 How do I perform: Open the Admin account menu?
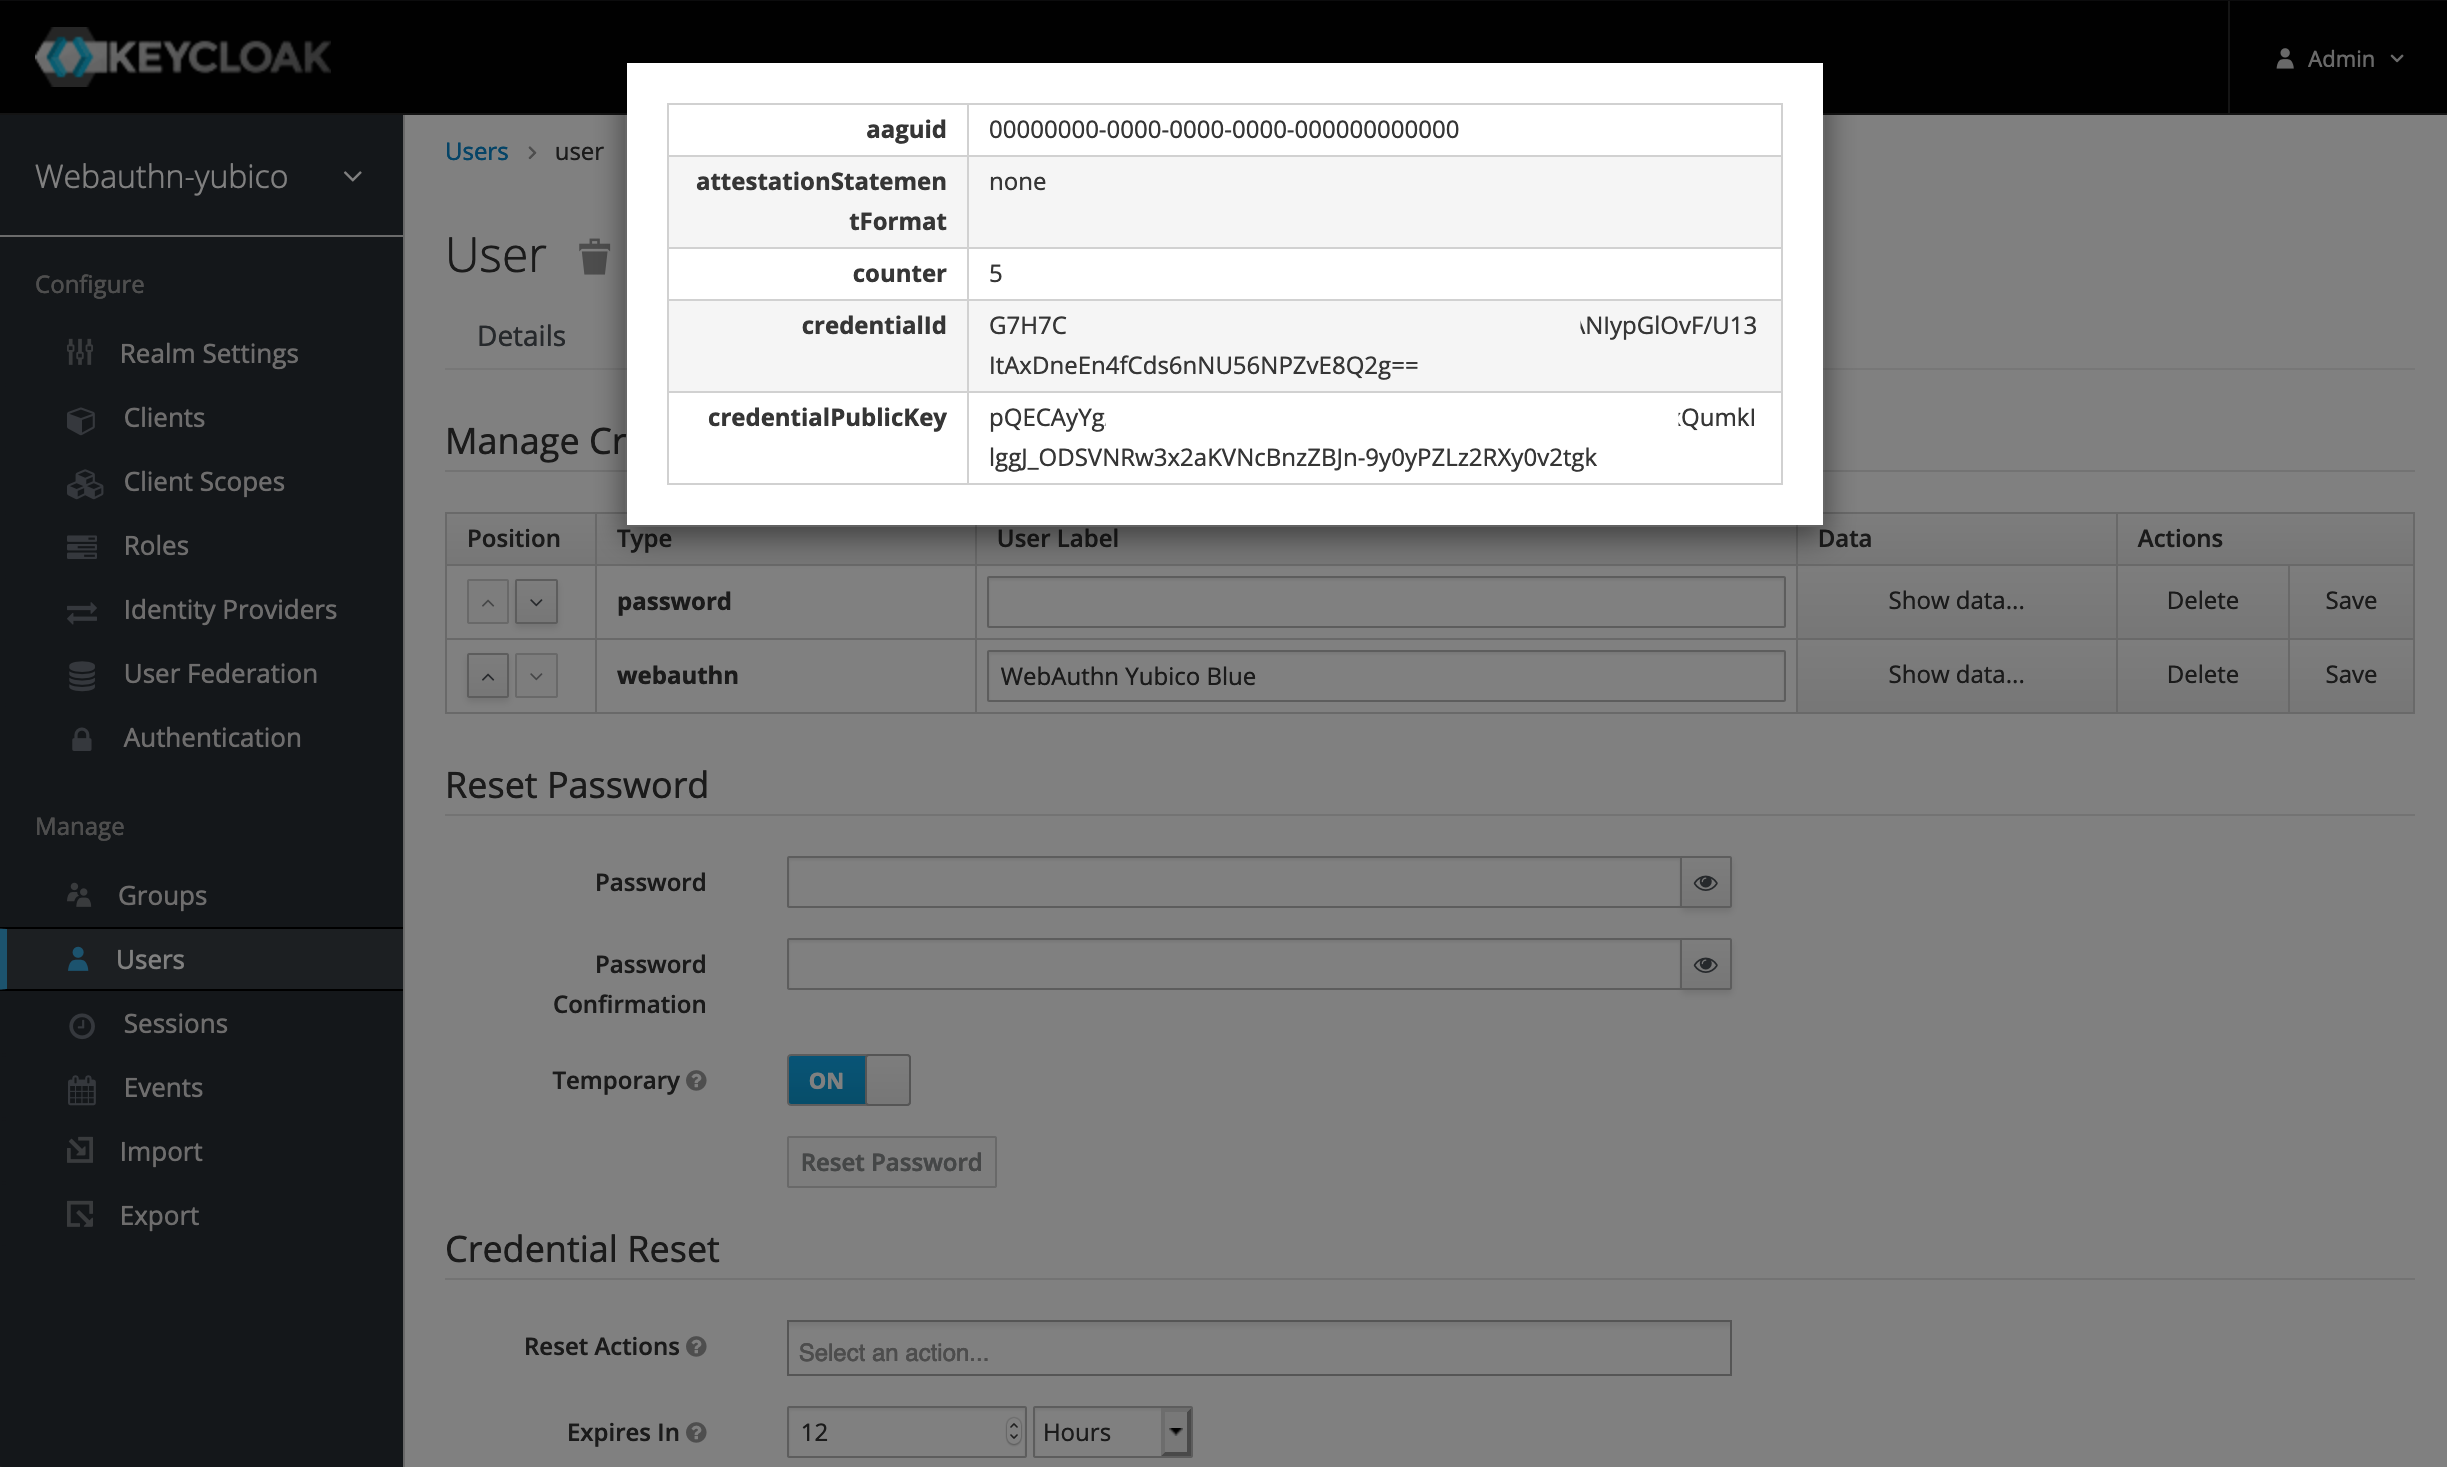coord(2340,58)
